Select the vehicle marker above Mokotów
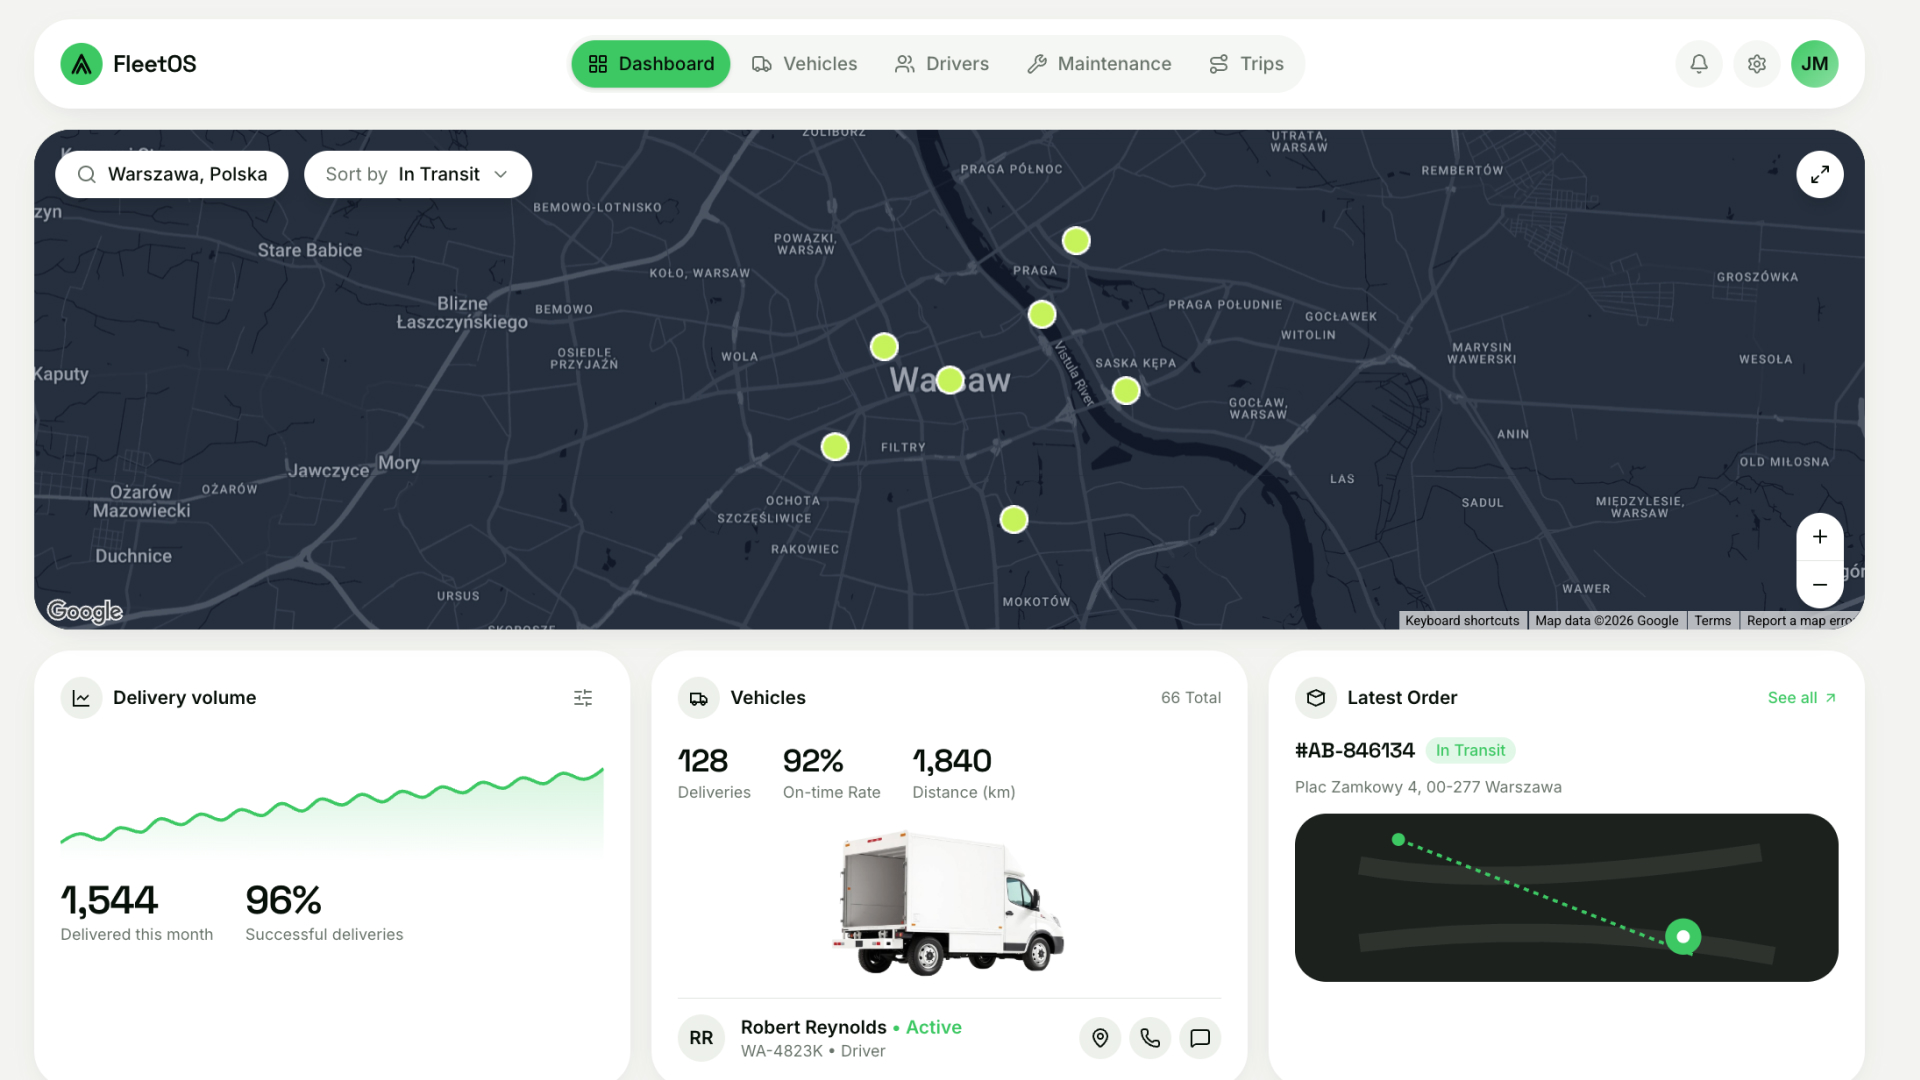This screenshot has height=1080, width=1920. coord(1014,519)
